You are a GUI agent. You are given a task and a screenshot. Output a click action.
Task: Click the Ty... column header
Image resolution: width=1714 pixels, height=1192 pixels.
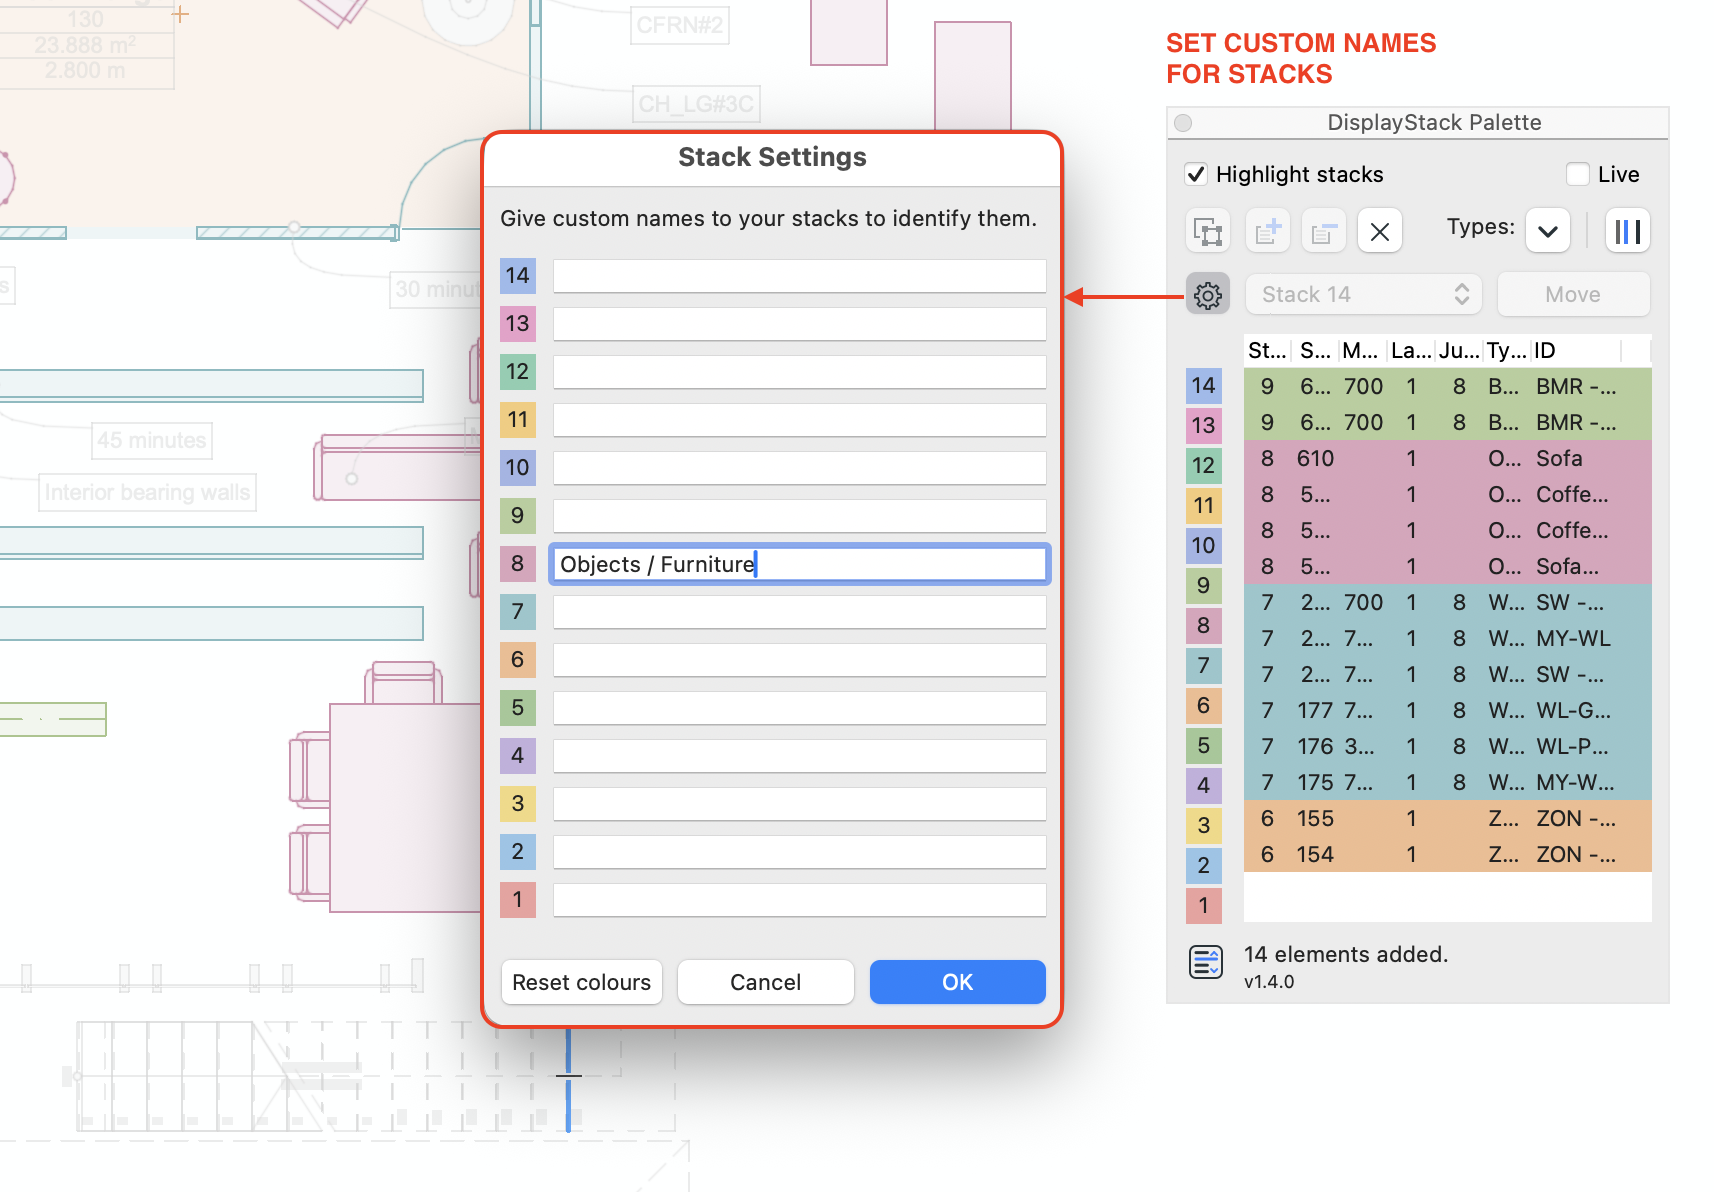point(1507,351)
